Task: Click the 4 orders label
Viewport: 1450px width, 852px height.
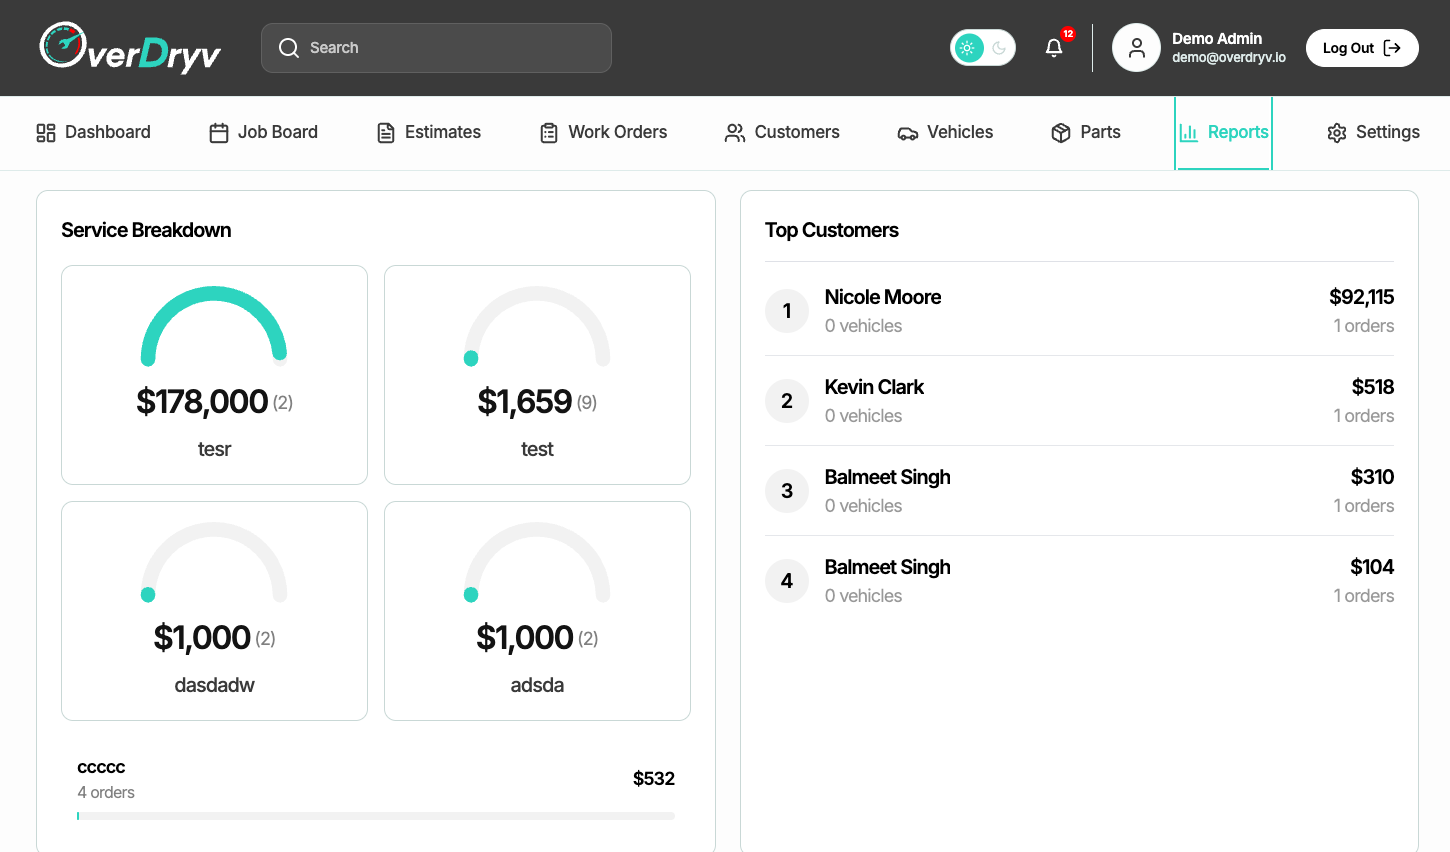Action: 106,792
